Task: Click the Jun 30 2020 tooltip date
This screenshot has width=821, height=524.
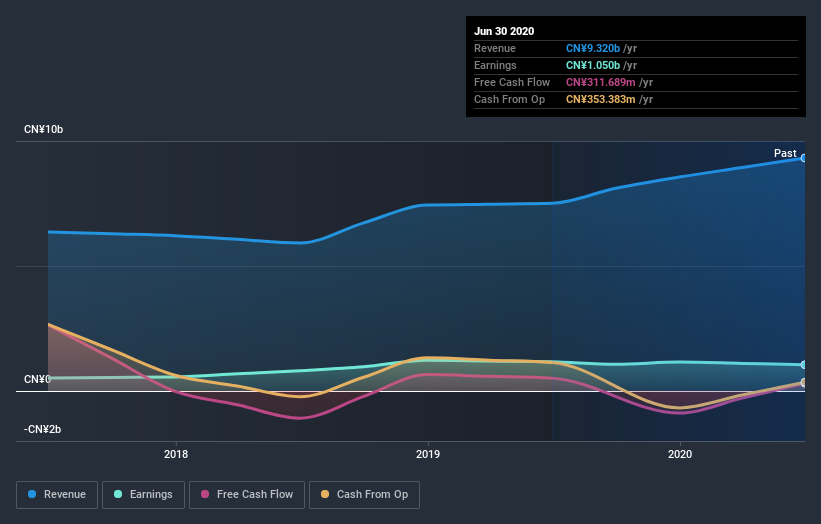Action: click(x=504, y=31)
